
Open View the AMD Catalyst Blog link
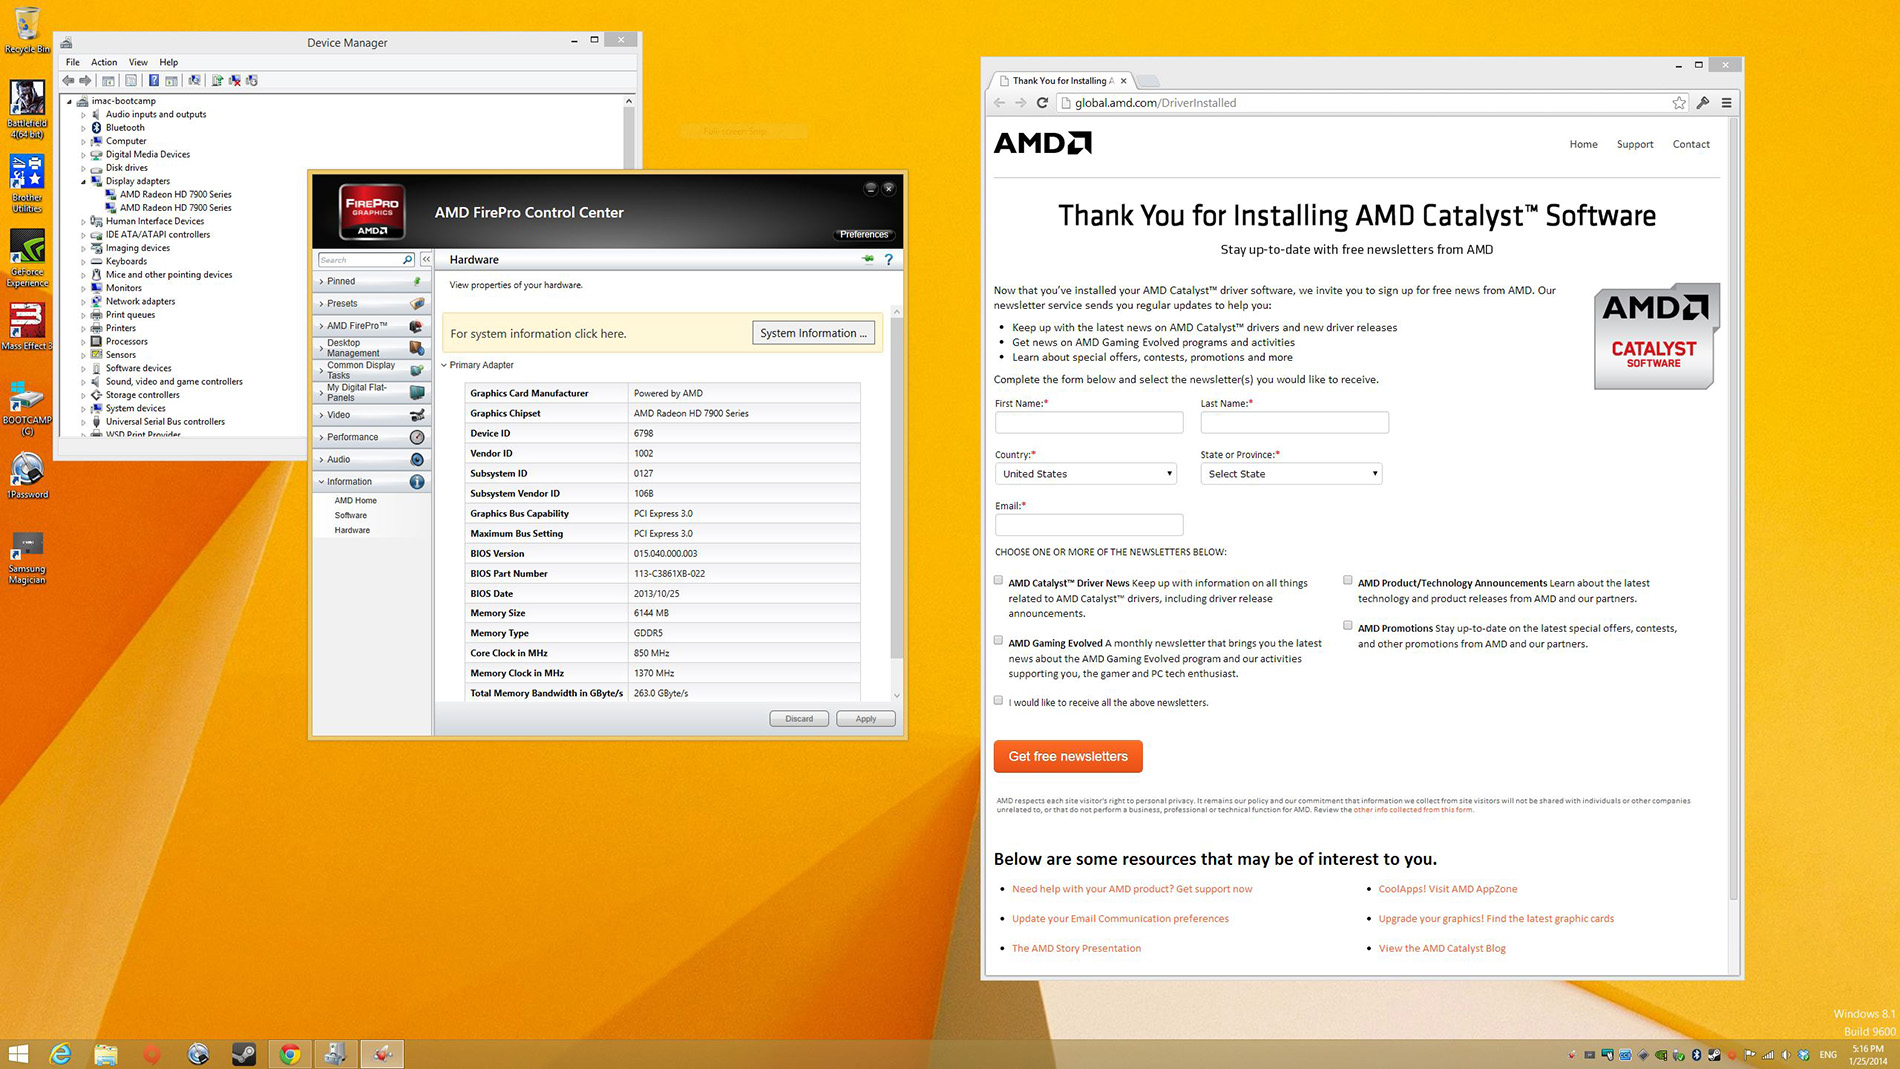point(1442,948)
